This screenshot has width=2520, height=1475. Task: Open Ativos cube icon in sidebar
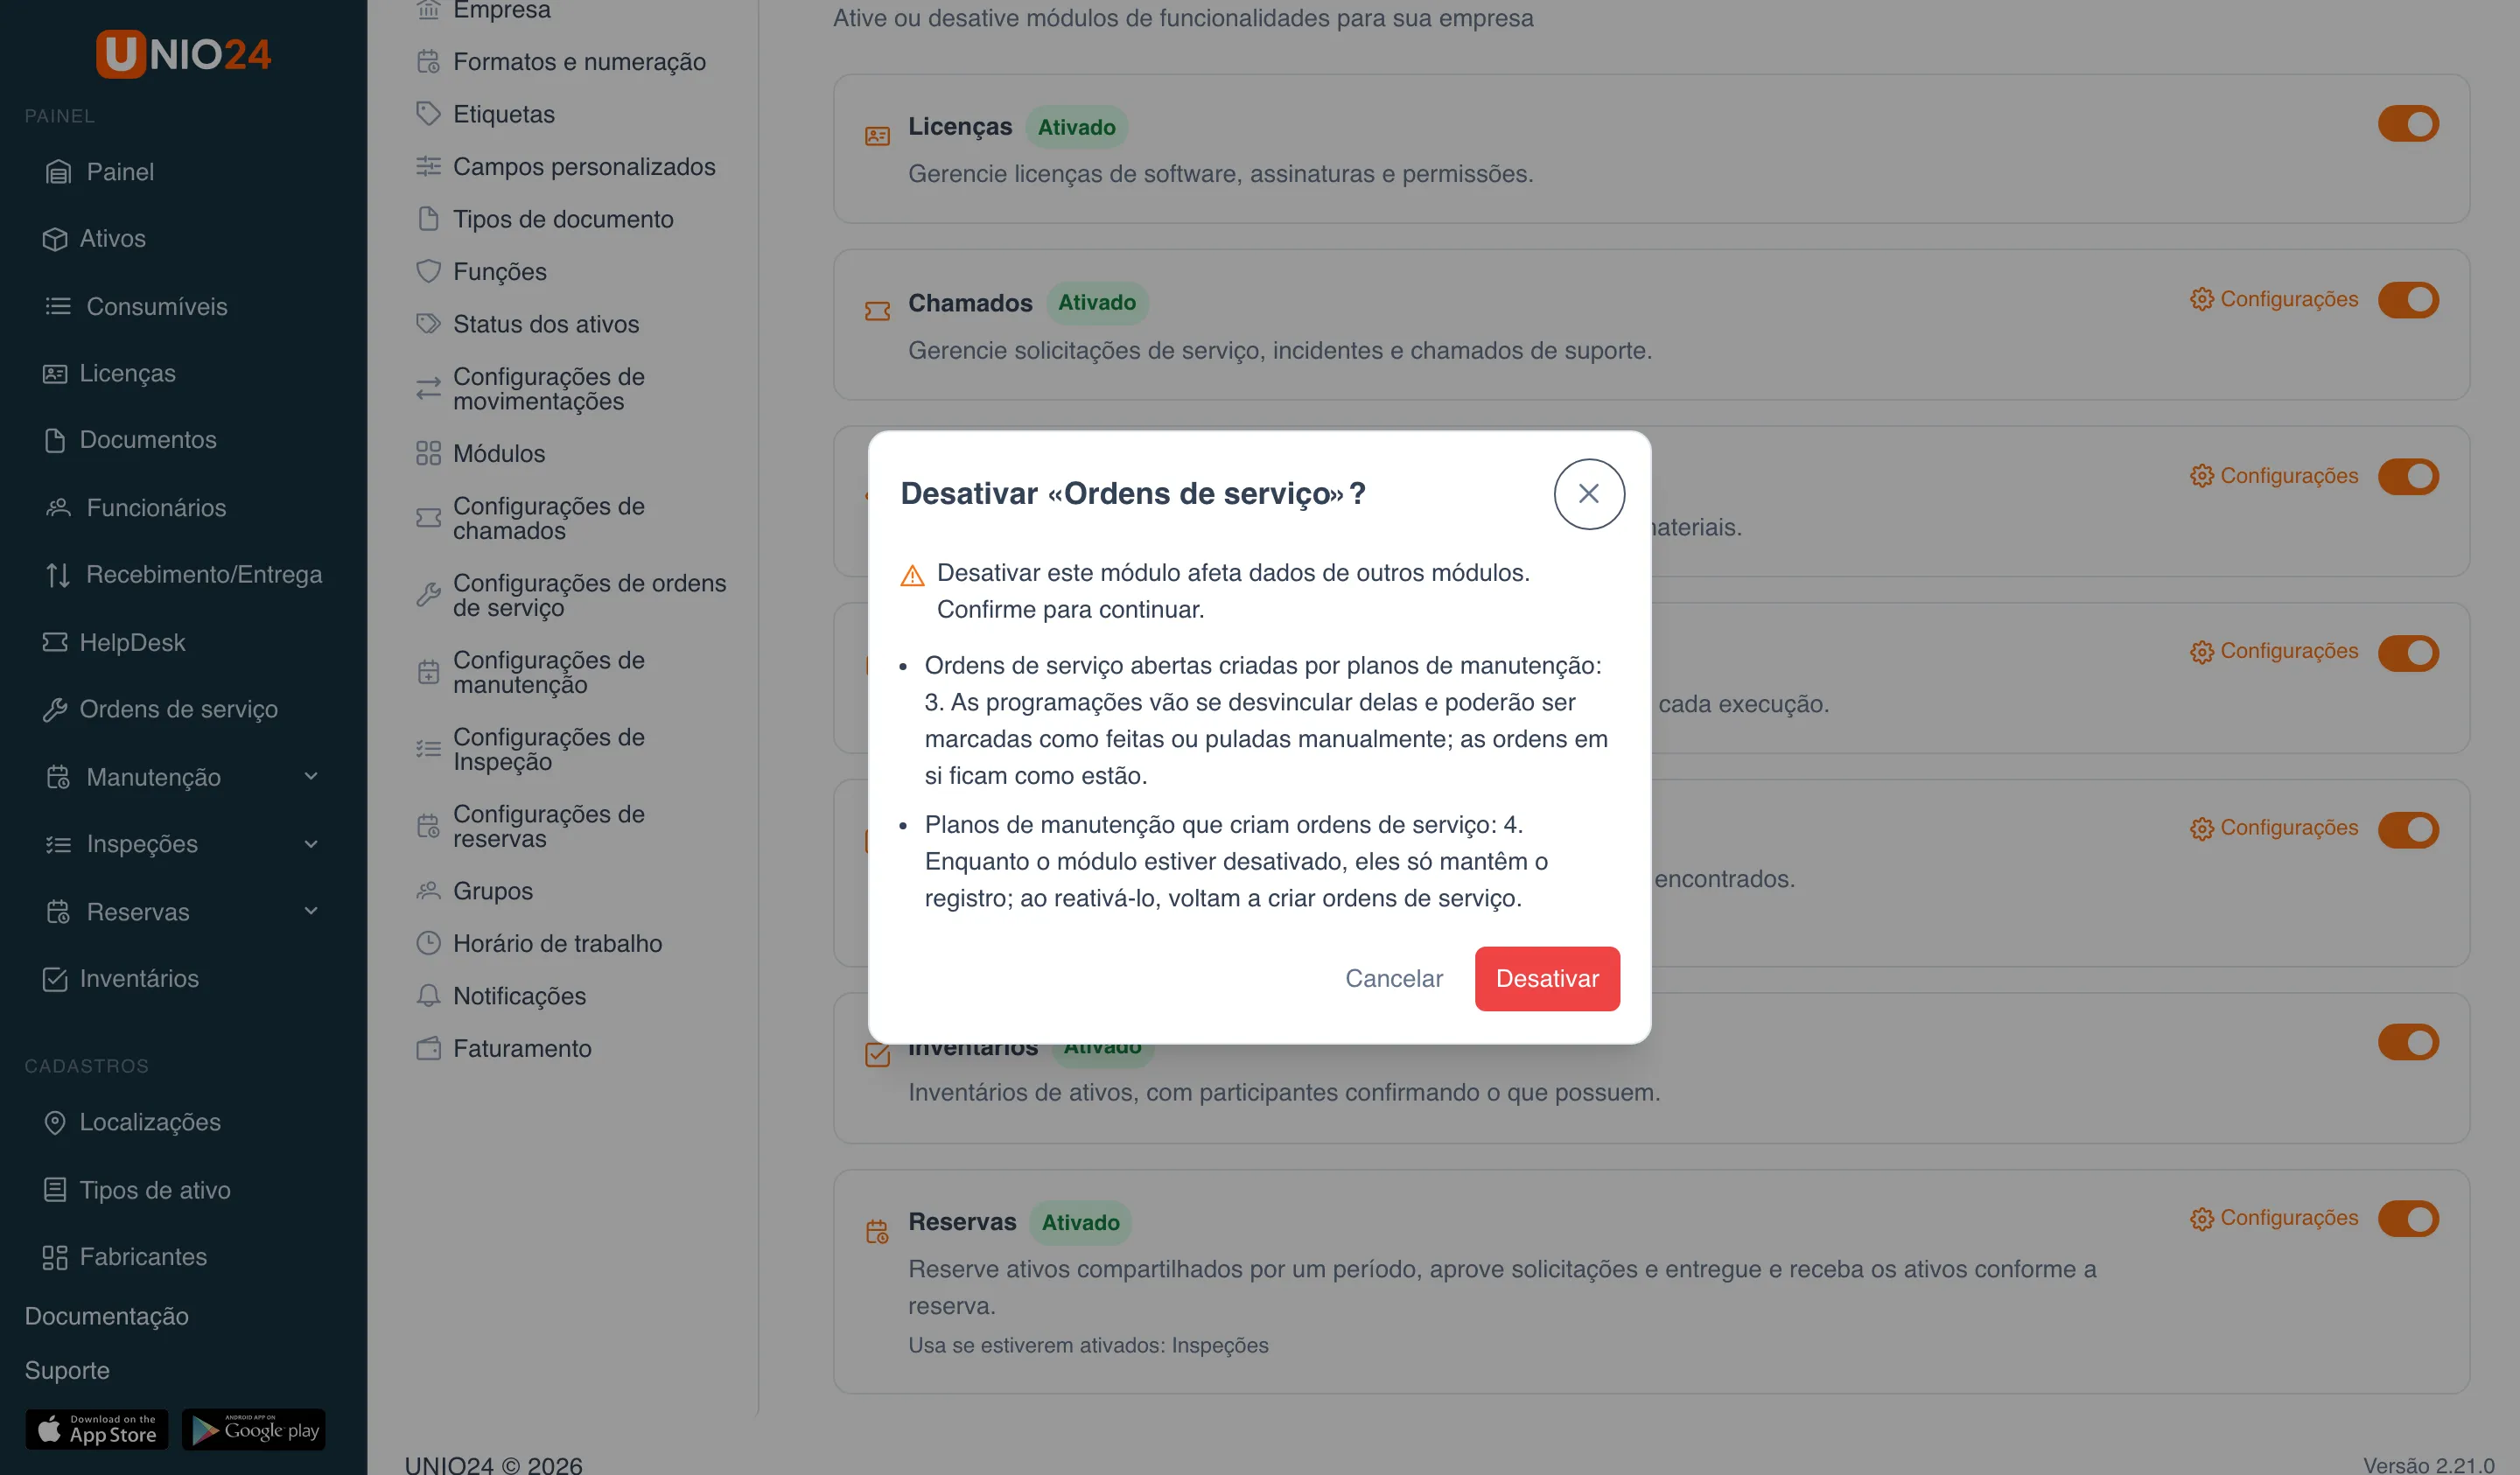pos(55,239)
